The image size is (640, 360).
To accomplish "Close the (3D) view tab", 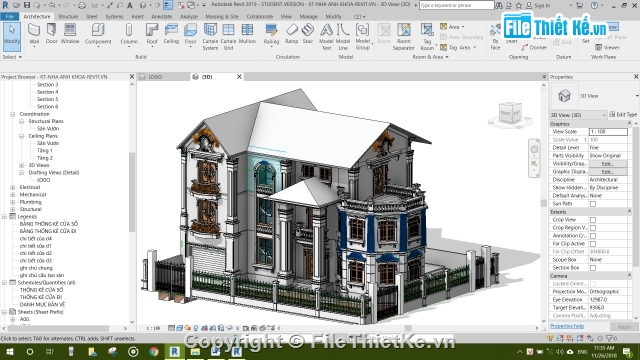I will pos(239,77).
